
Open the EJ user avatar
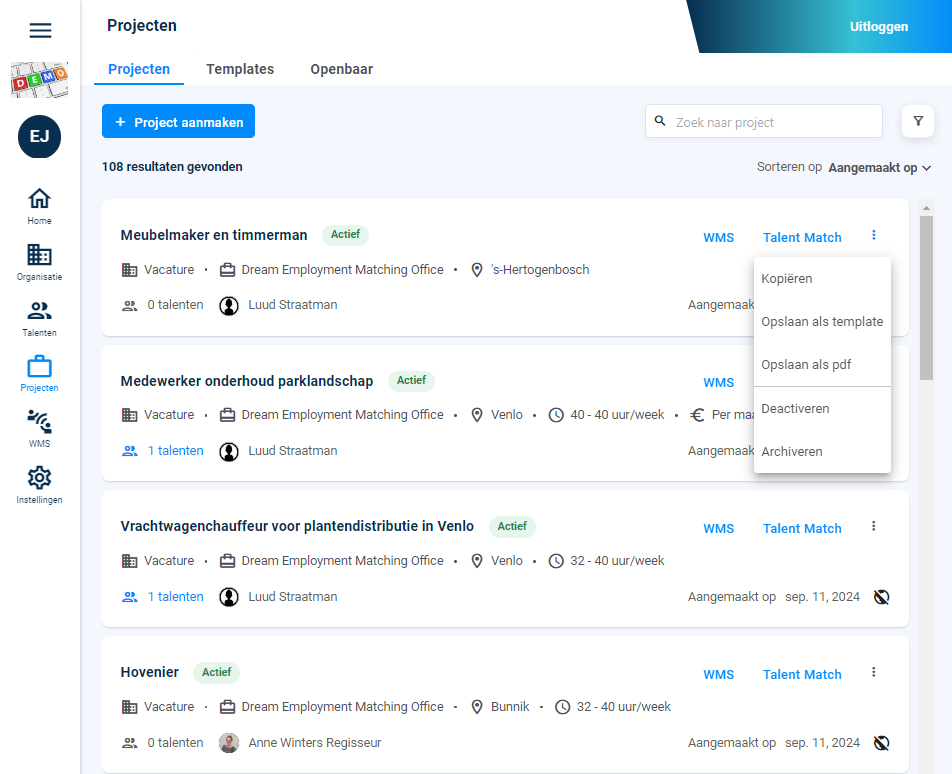coord(39,137)
